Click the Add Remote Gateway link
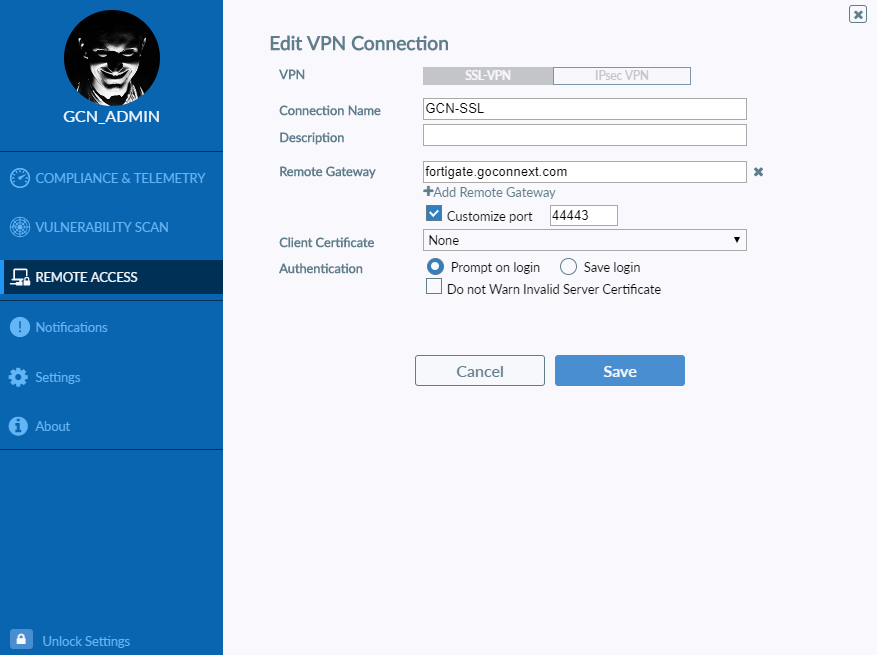The width and height of the screenshot is (877, 655). pos(489,192)
